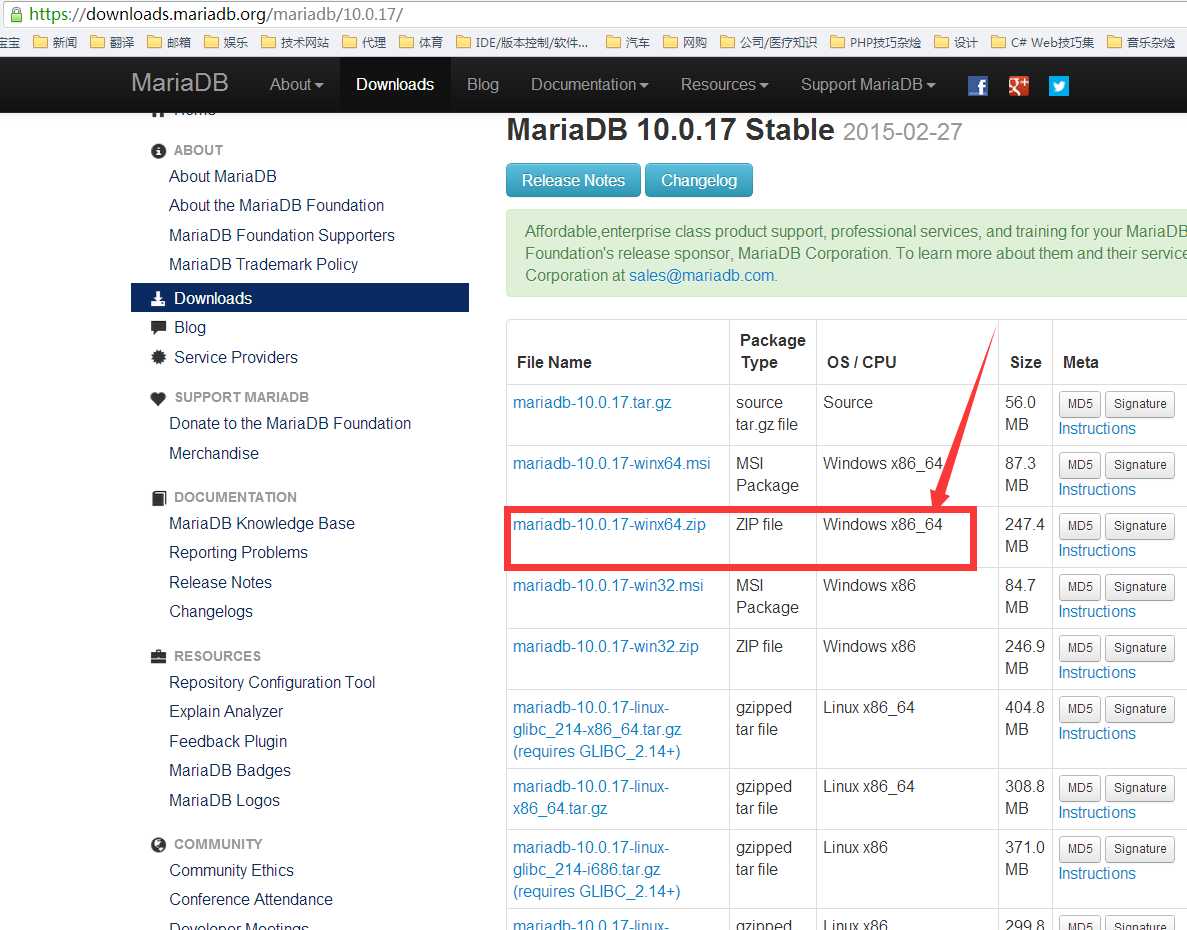1187x930 pixels.
Task: Expand the About dropdown in navbar
Action: (x=296, y=85)
